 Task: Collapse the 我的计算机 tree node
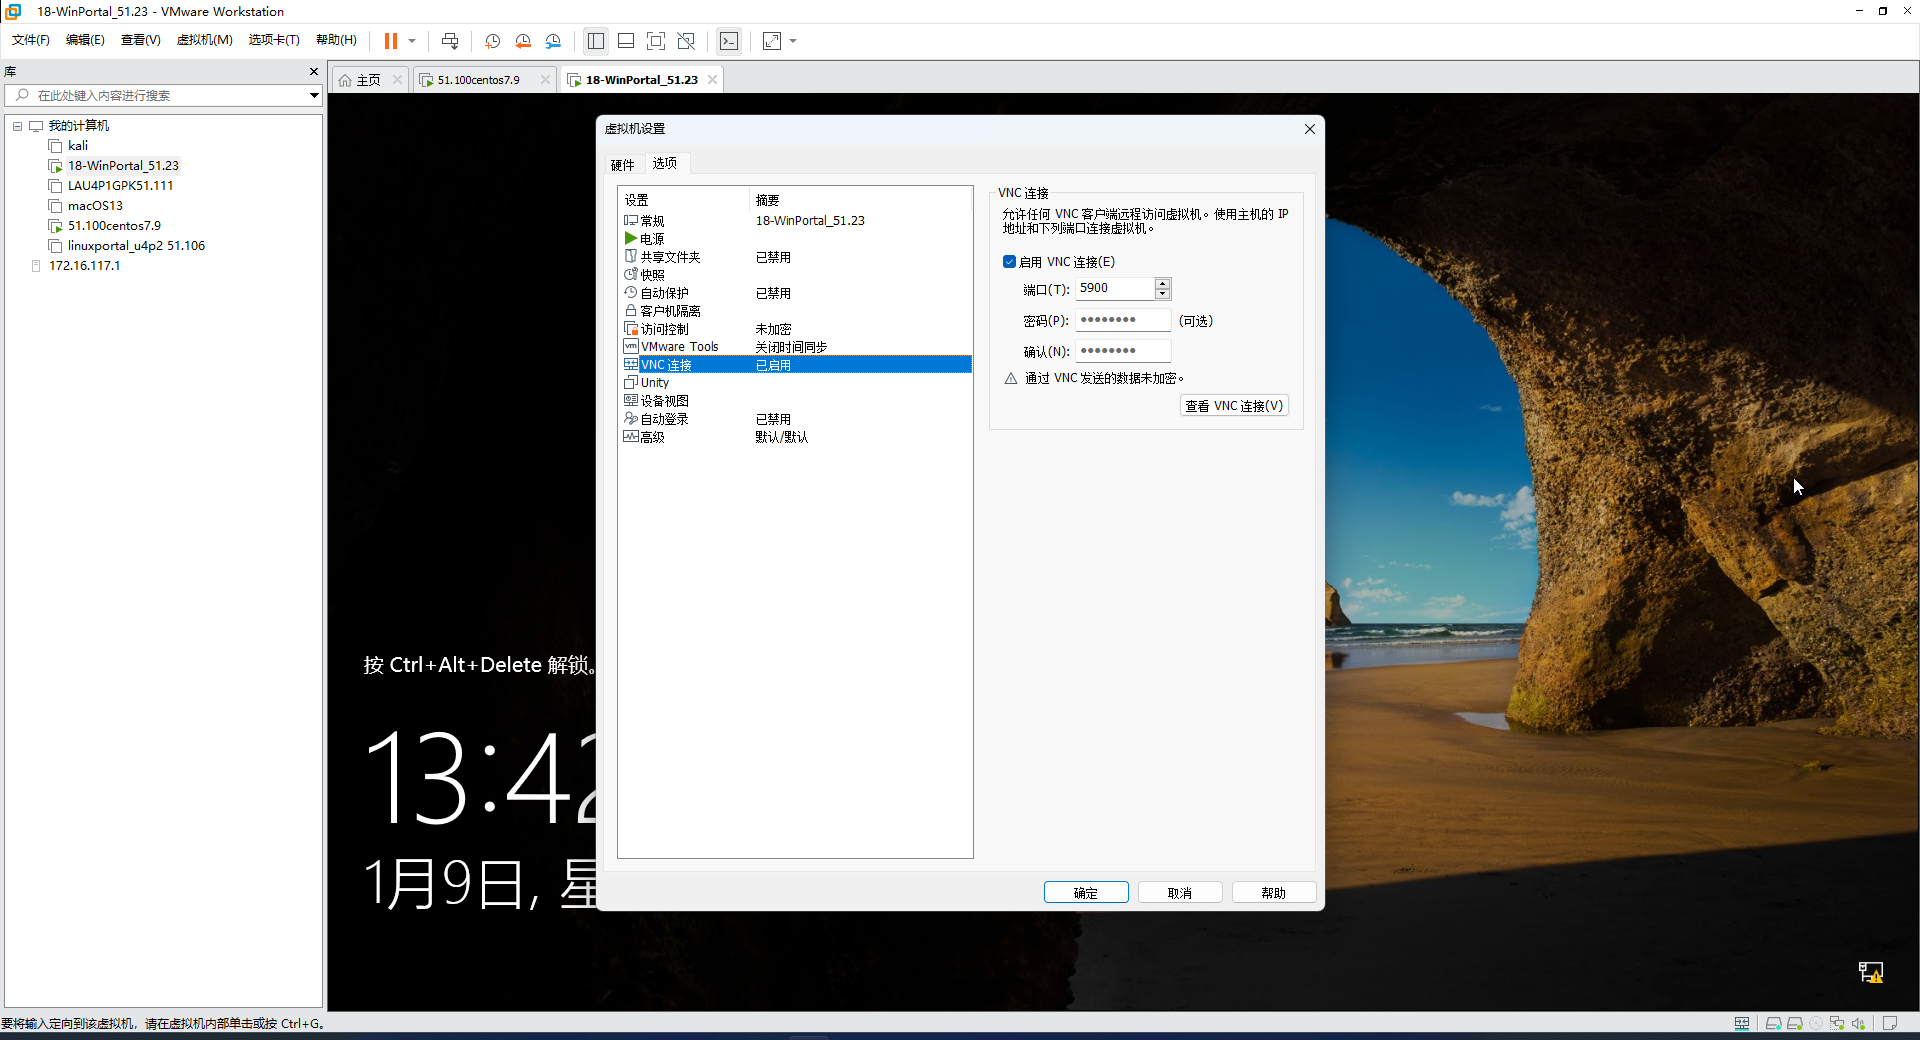17,126
